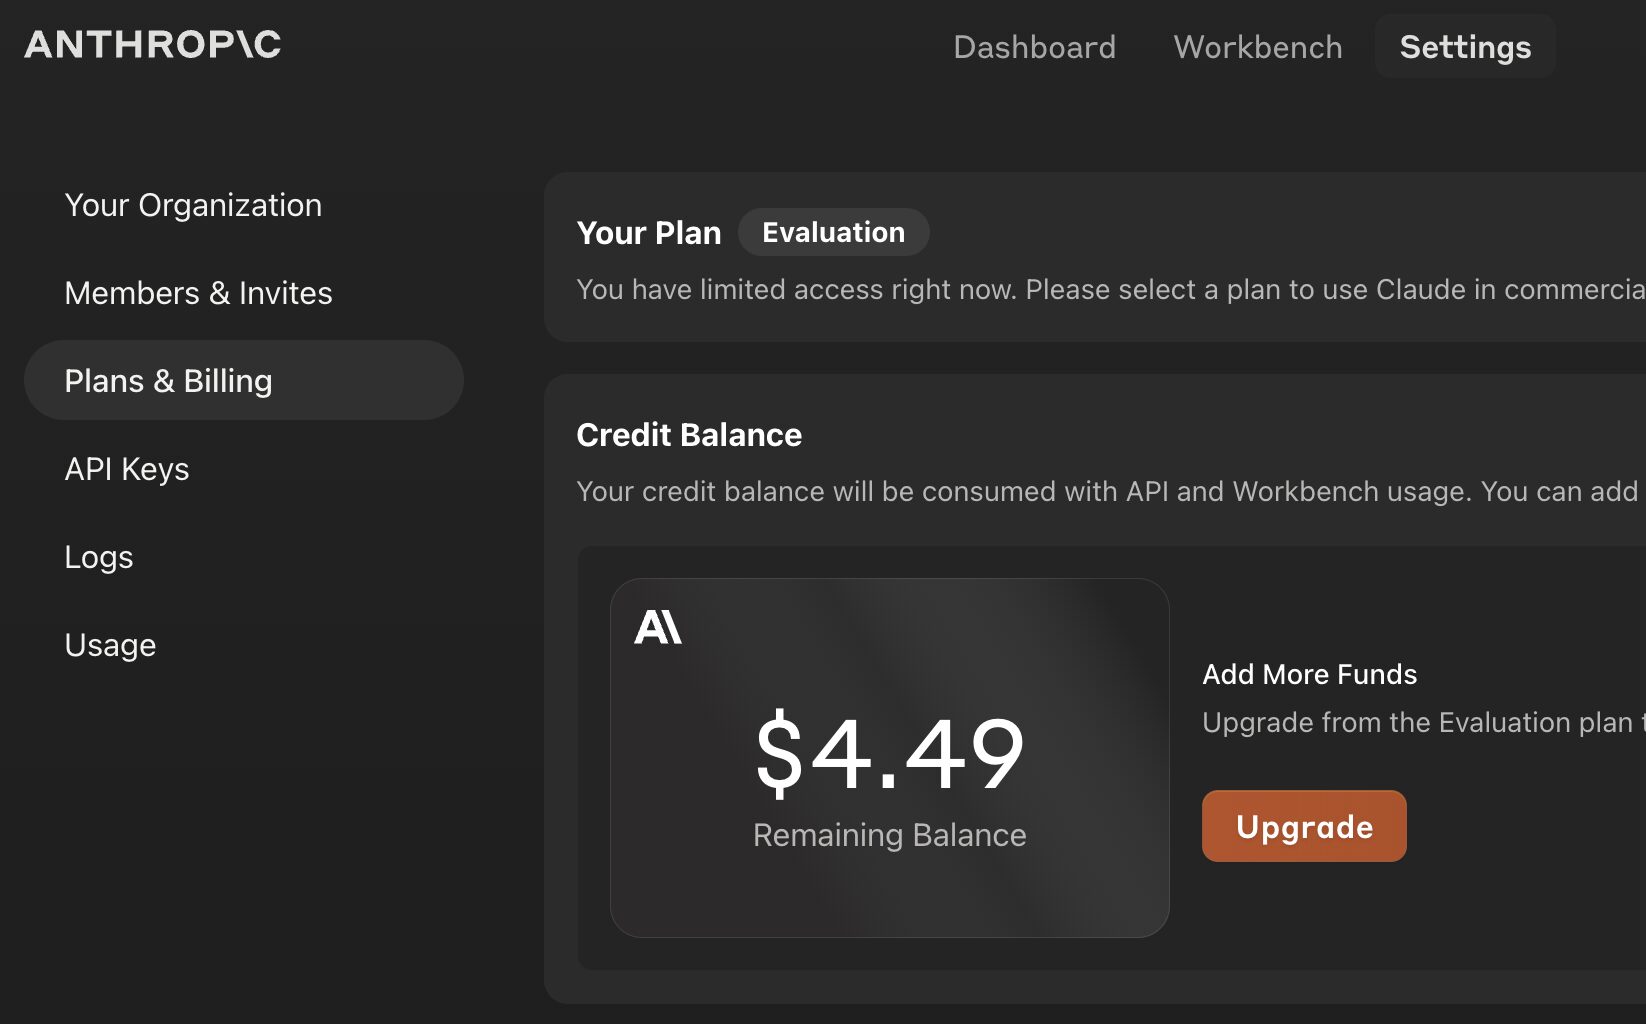Click the Credit Balance heading

689,435
